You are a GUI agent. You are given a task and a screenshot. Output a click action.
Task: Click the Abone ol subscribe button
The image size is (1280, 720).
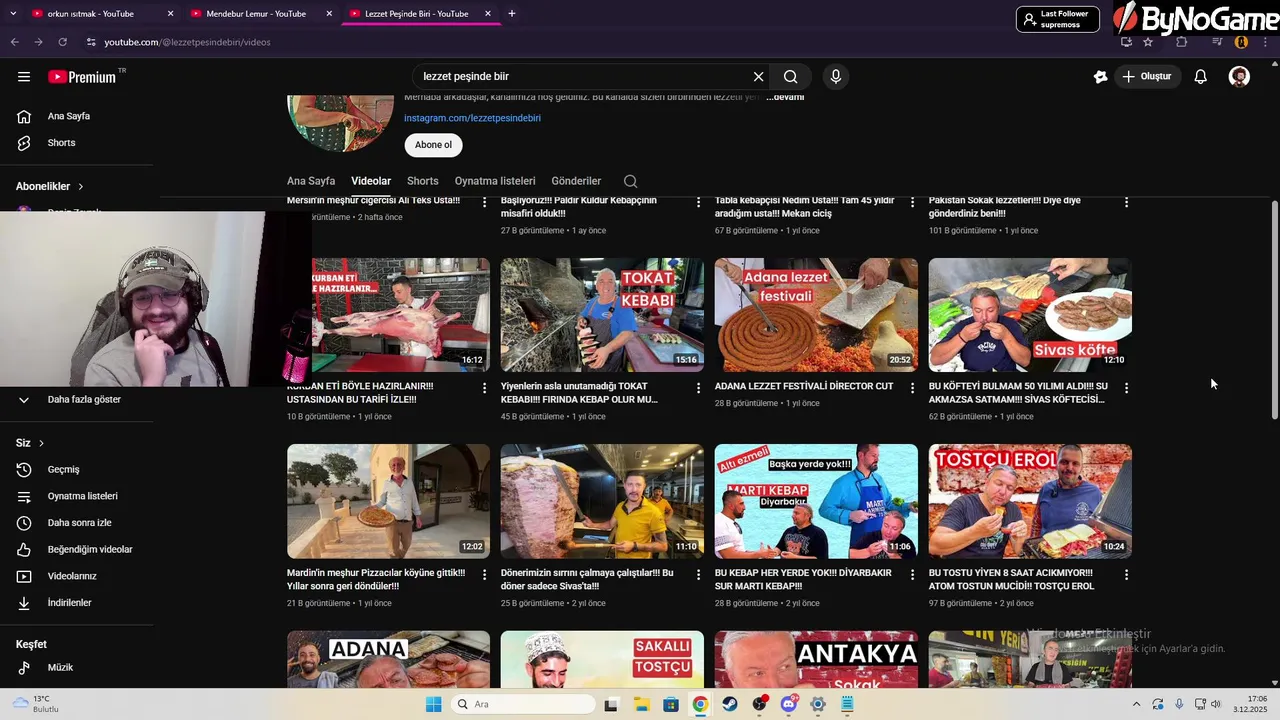(x=433, y=145)
